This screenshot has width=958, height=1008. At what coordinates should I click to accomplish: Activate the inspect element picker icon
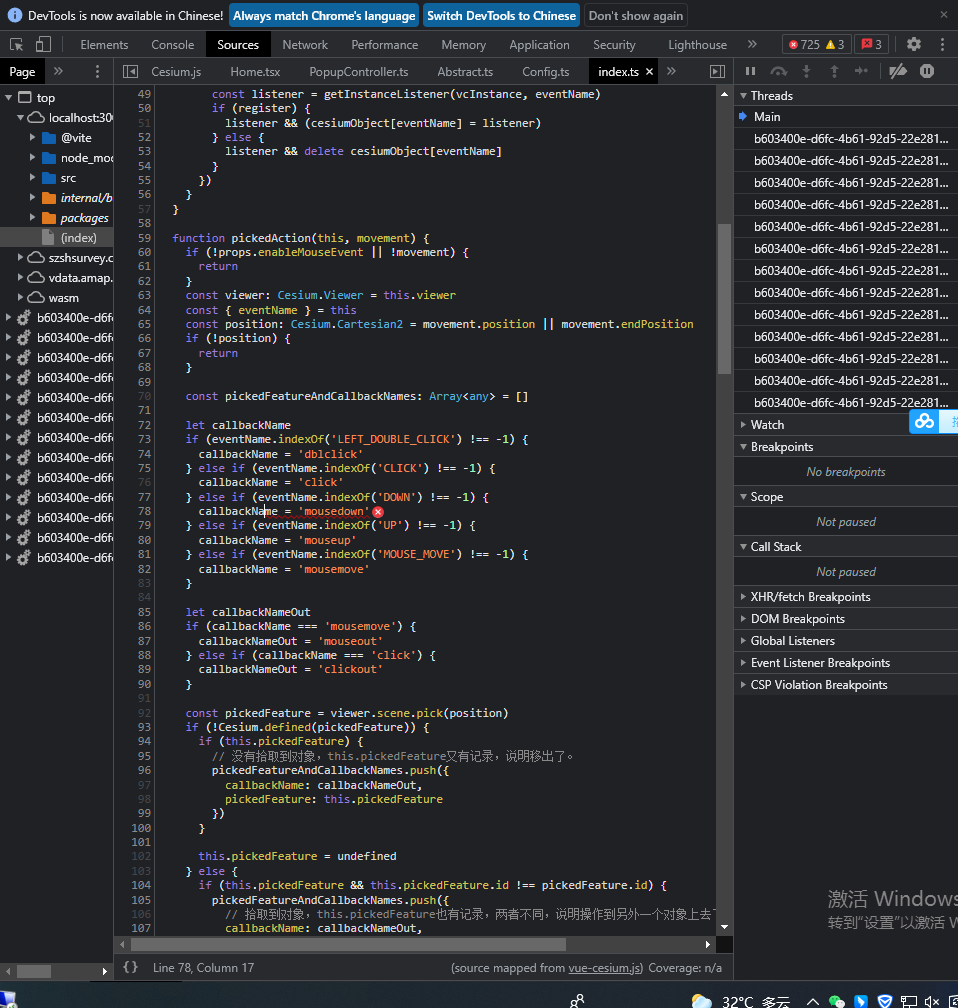(17, 44)
